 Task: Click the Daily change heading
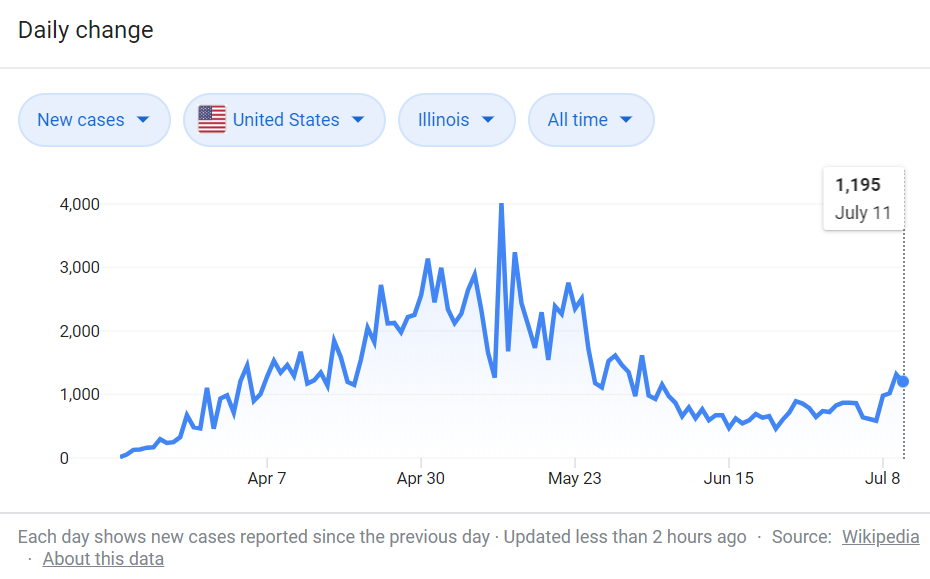tap(86, 30)
